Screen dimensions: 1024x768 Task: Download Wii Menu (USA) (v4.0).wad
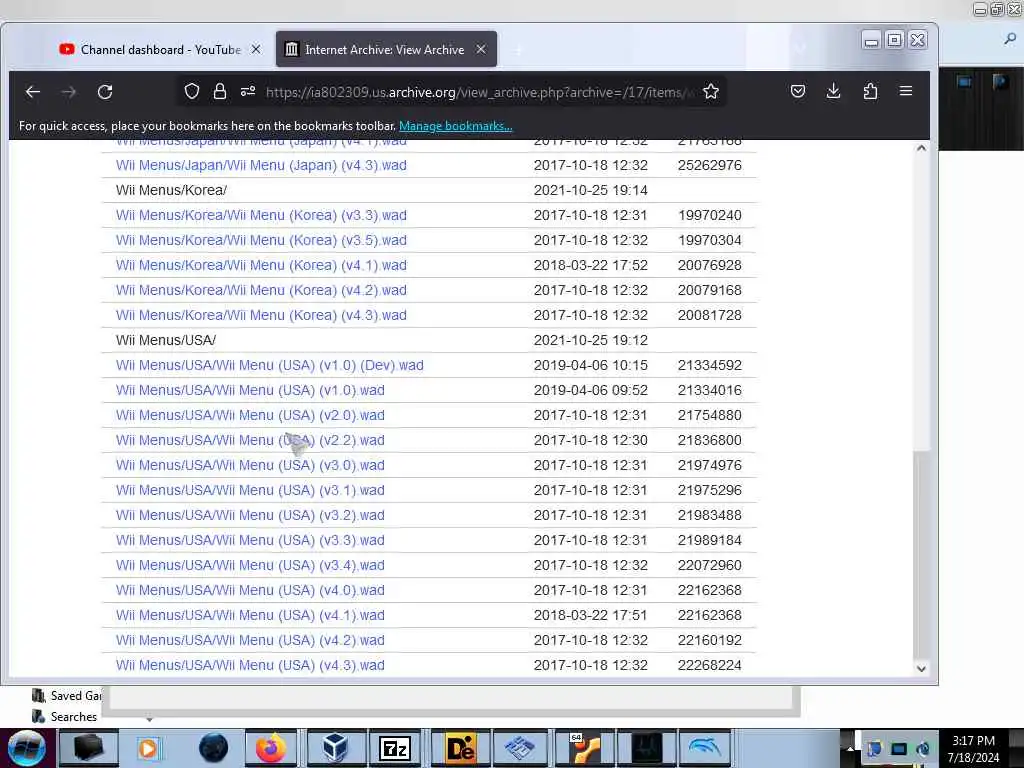pos(250,590)
